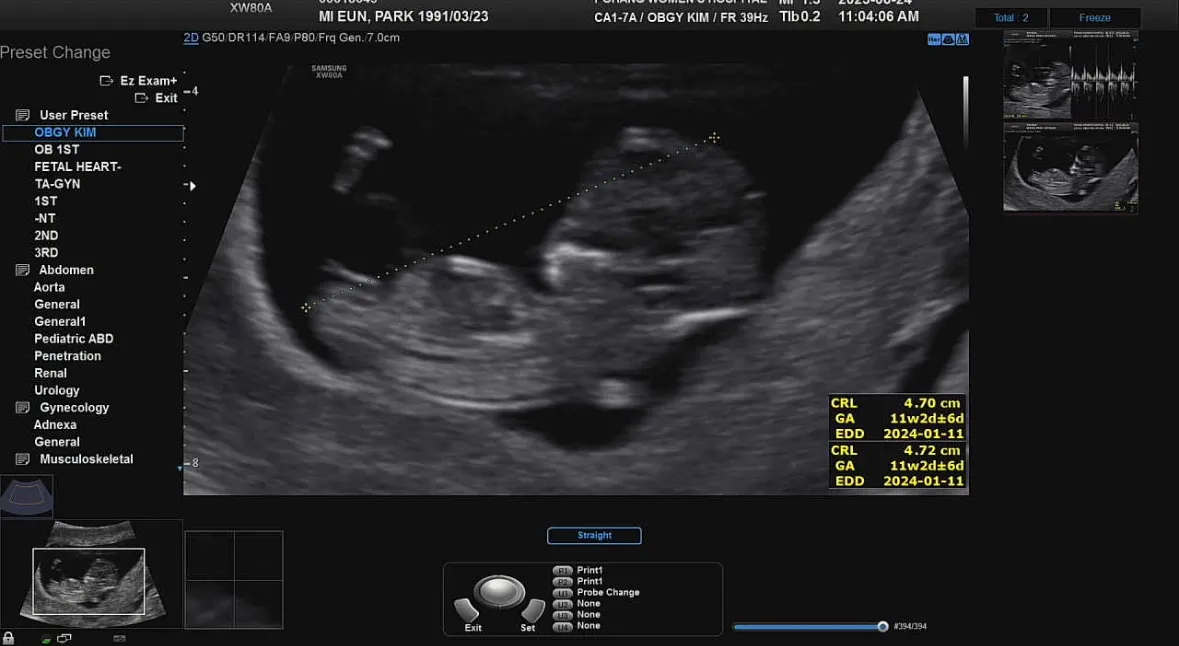
Task: Click the convex probe icon
Action: [x=26, y=496]
